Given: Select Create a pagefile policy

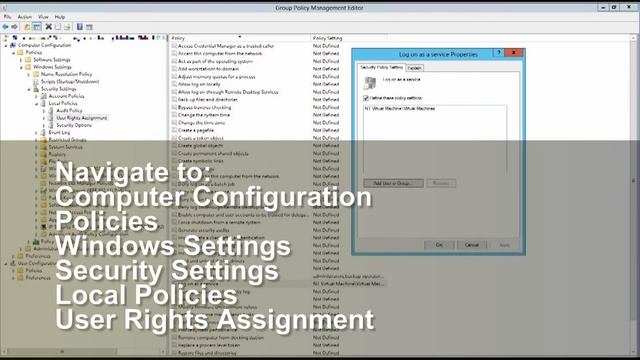Looking at the screenshot, I should [196, 130].
